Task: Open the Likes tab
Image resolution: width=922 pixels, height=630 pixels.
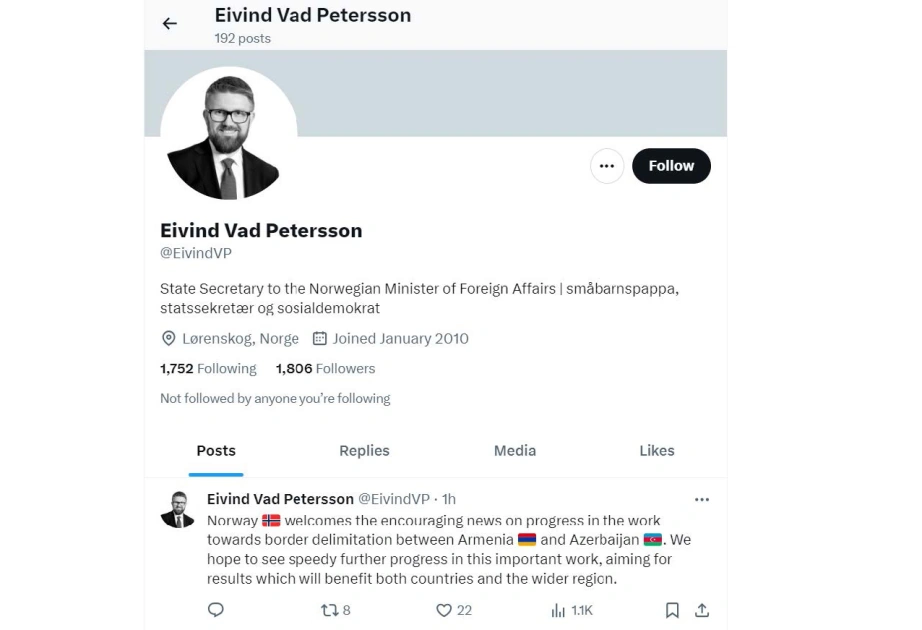Action: pyautogui.click(x=657, y=451)
